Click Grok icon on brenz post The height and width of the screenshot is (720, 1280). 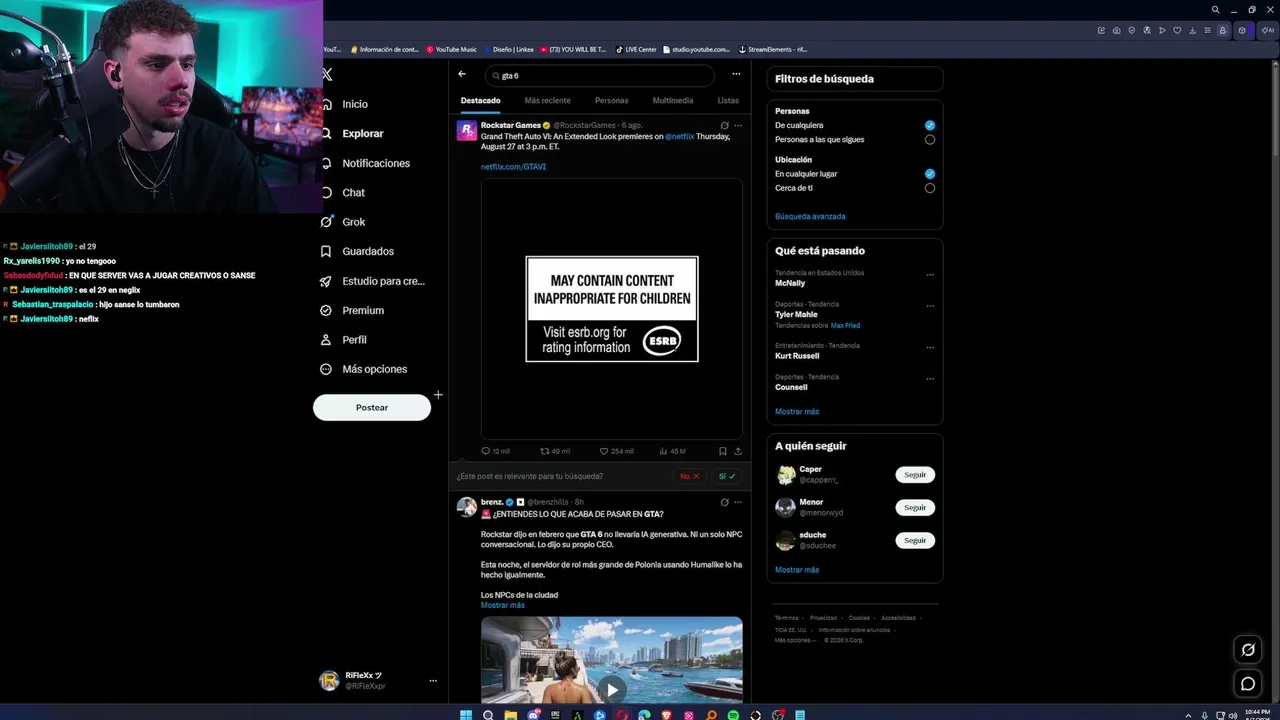724,502
